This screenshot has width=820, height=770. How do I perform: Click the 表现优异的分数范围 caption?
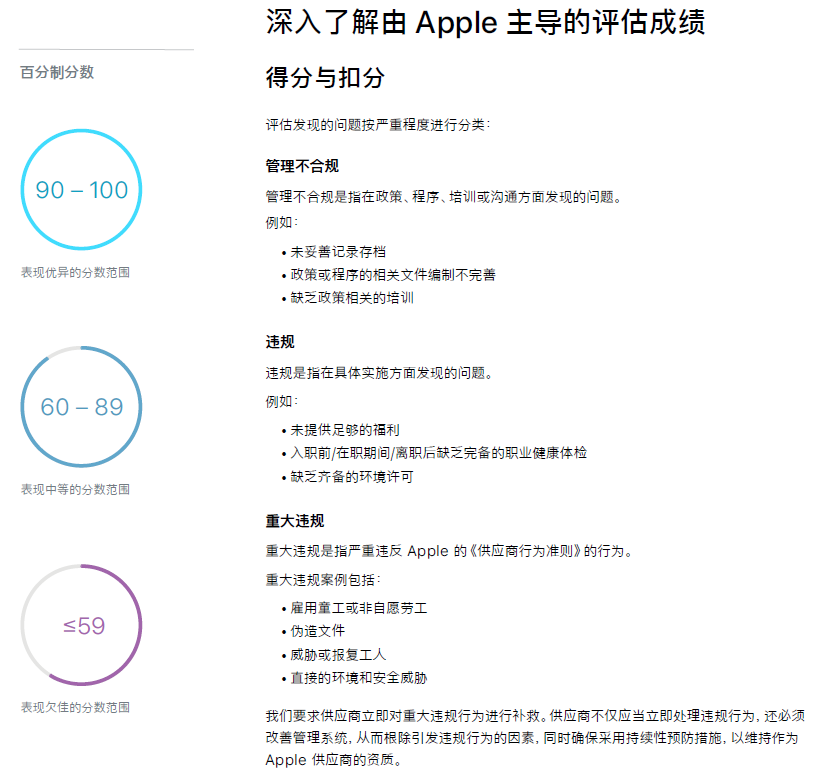tap(75, 272)
